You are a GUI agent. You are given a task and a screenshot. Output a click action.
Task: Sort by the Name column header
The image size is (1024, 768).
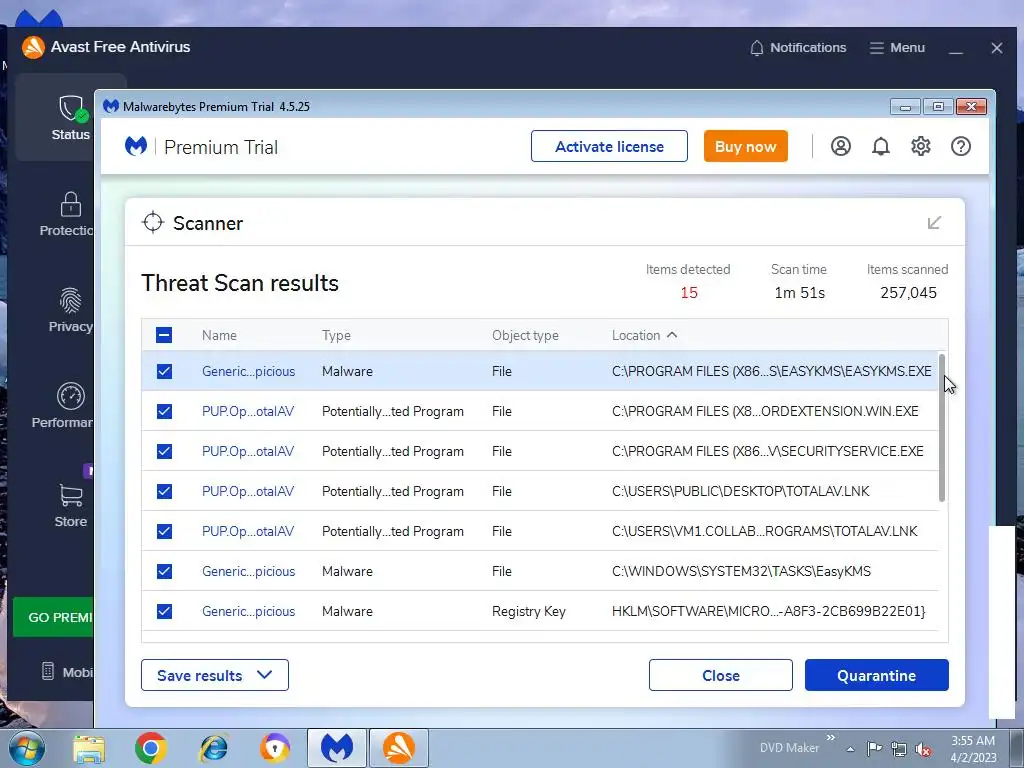tap(219, 335)
